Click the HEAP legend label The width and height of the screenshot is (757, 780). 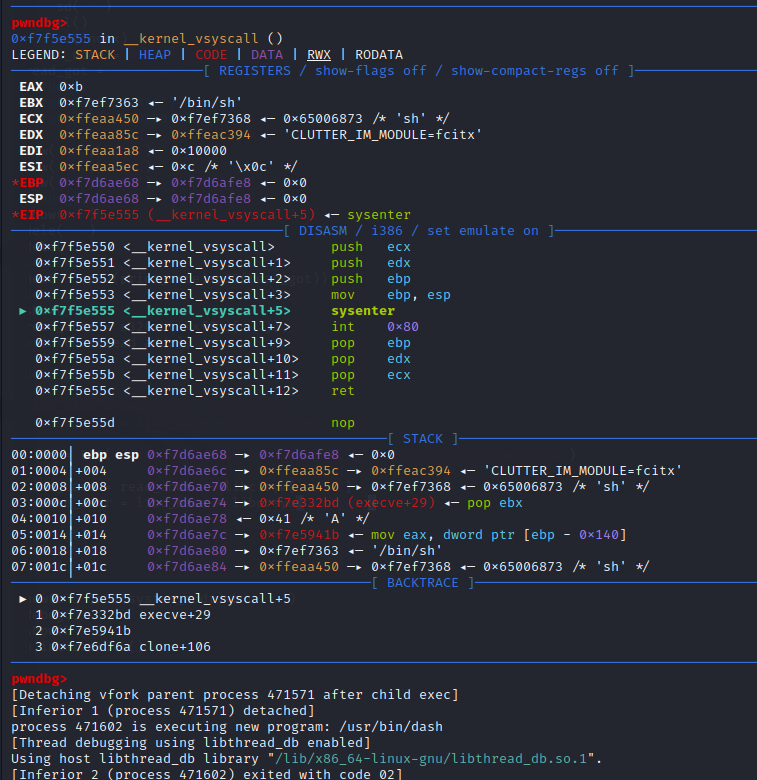click(x=155, y=55)
